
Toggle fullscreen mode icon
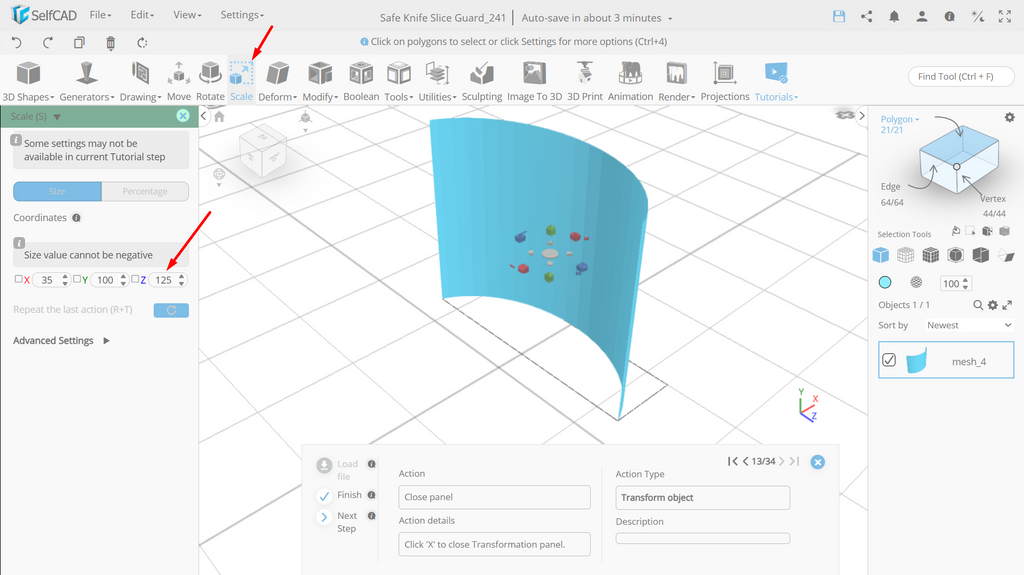point(1005,17)
